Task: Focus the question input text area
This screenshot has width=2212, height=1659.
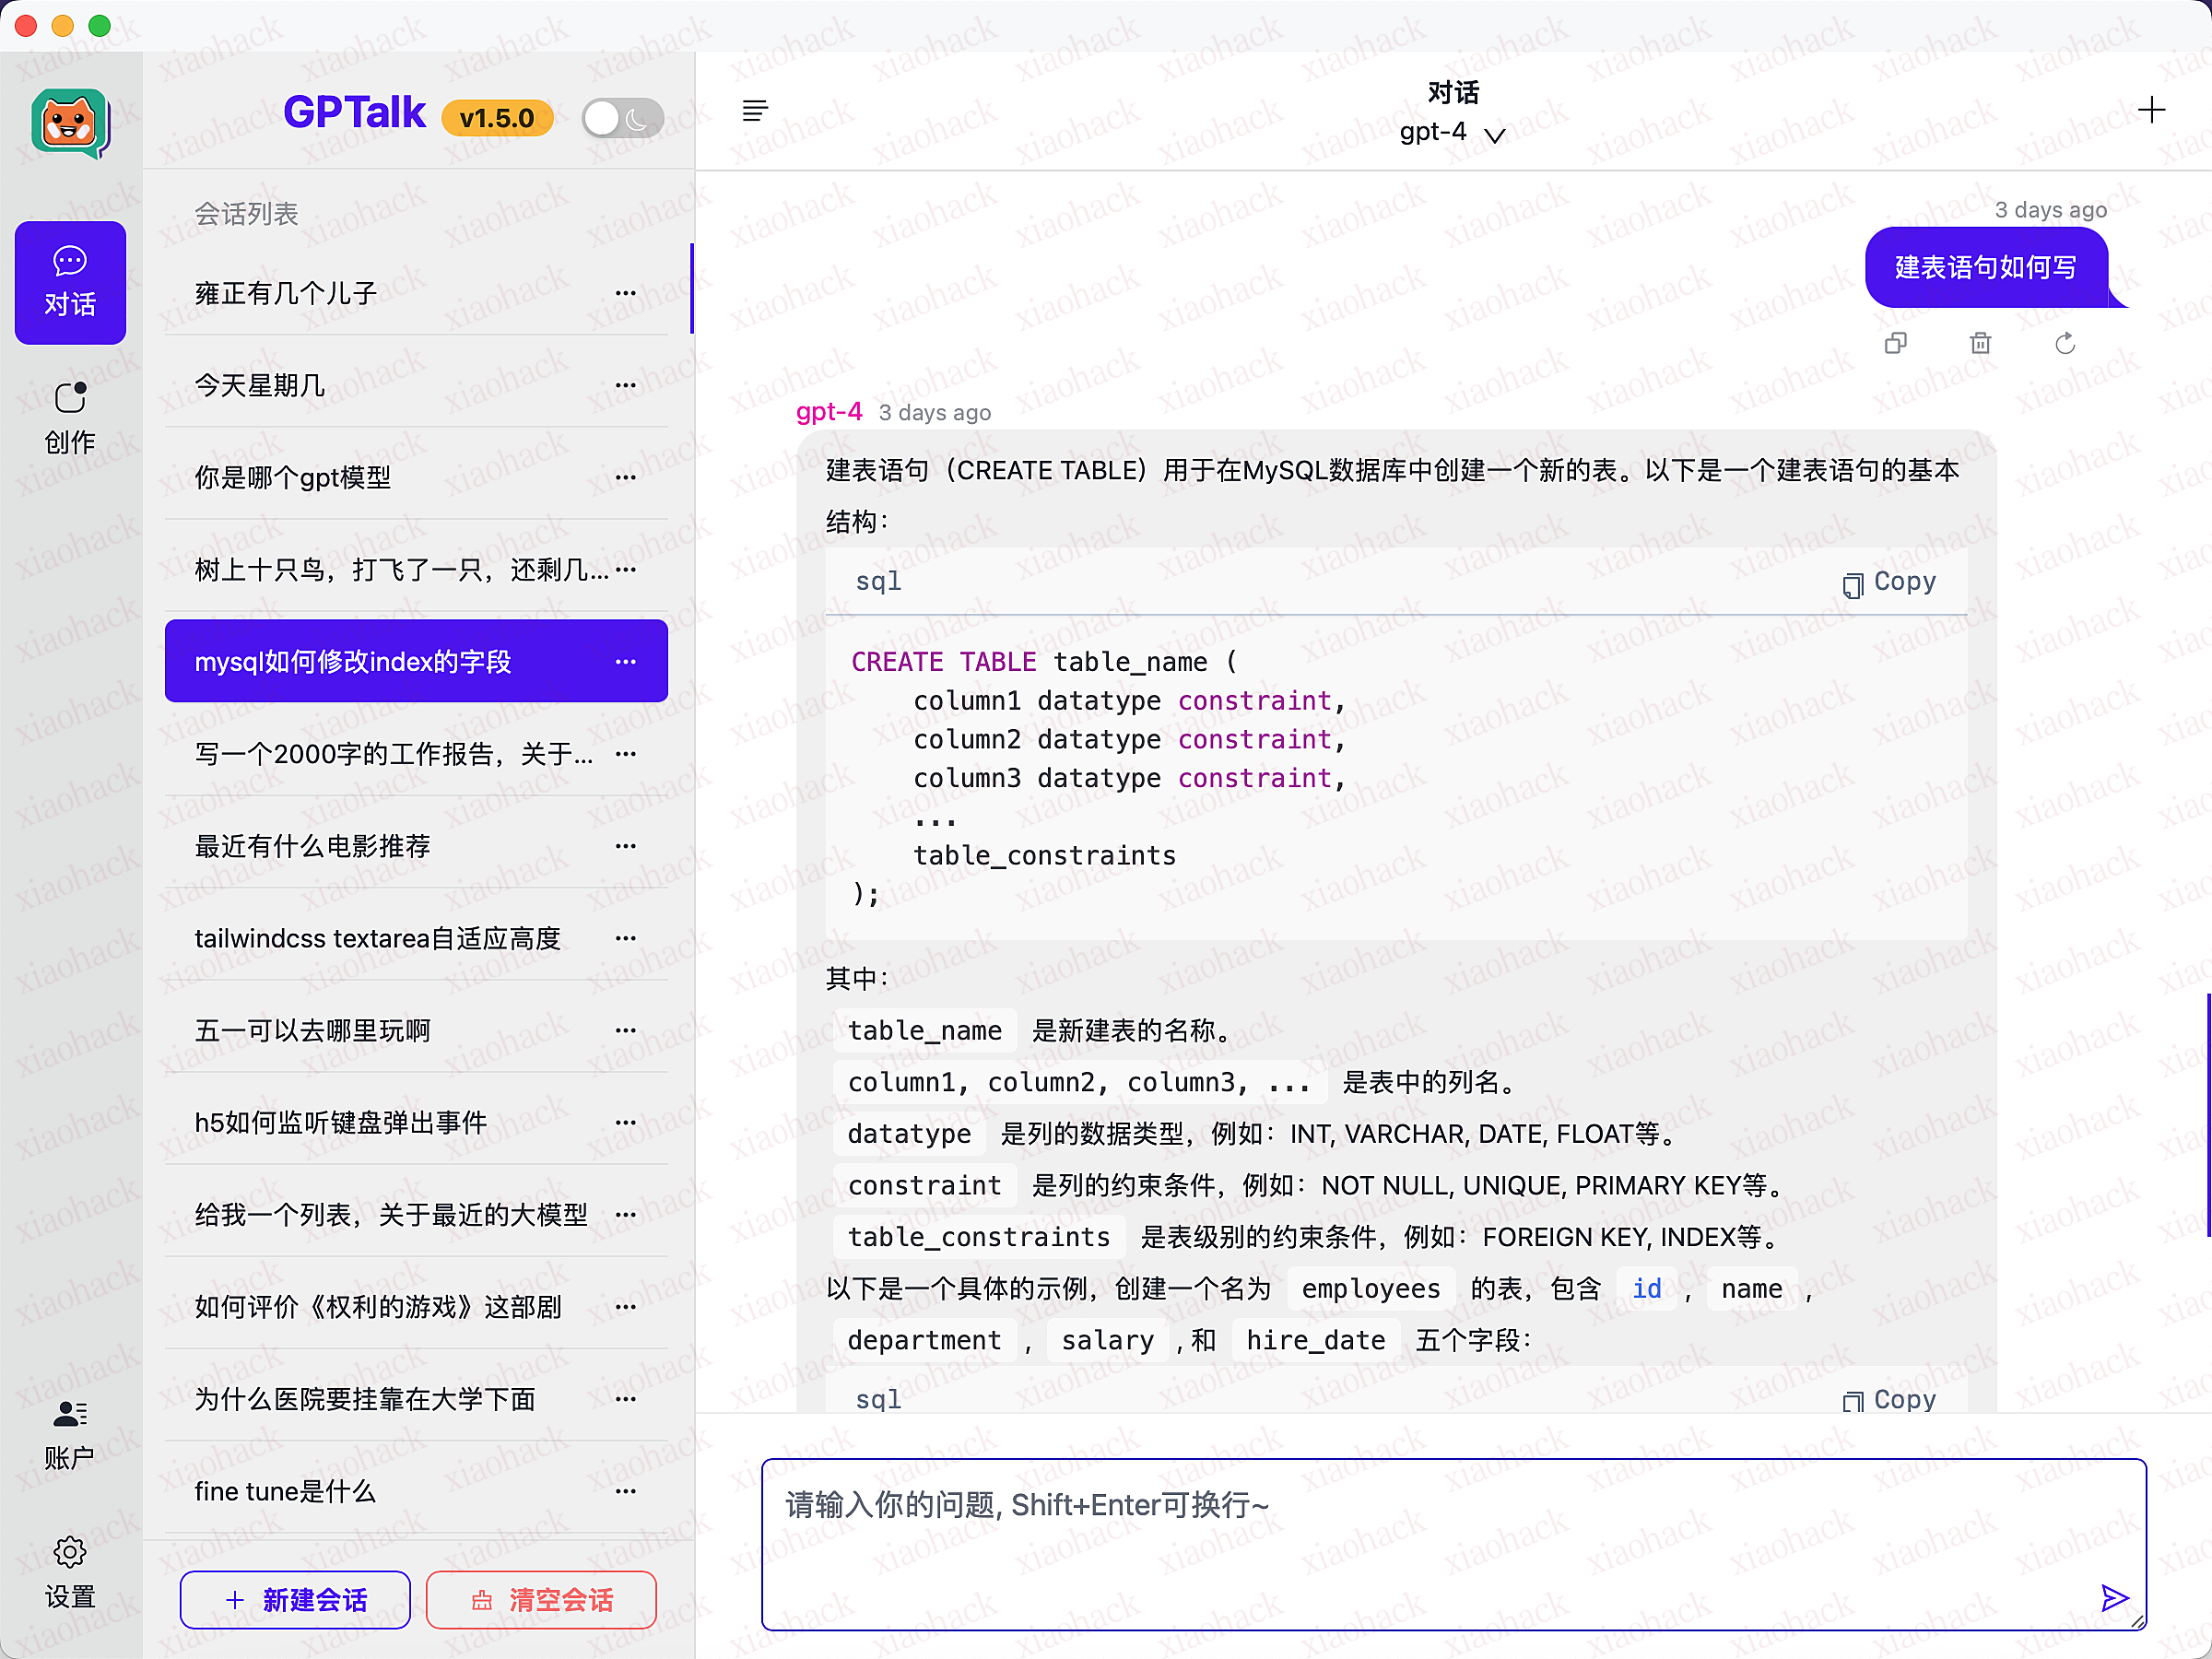Action: 1453,1543
